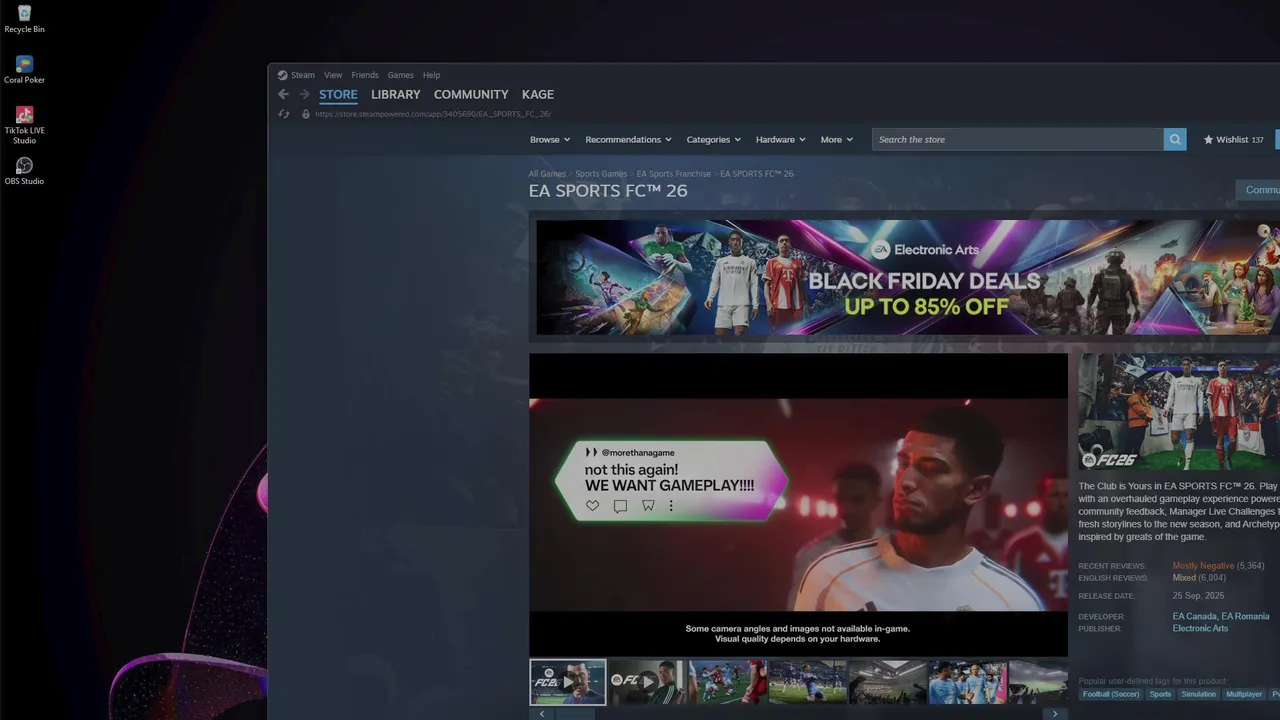Switch to the STORE tab
1280x720 pixels.
pos(338,94)
